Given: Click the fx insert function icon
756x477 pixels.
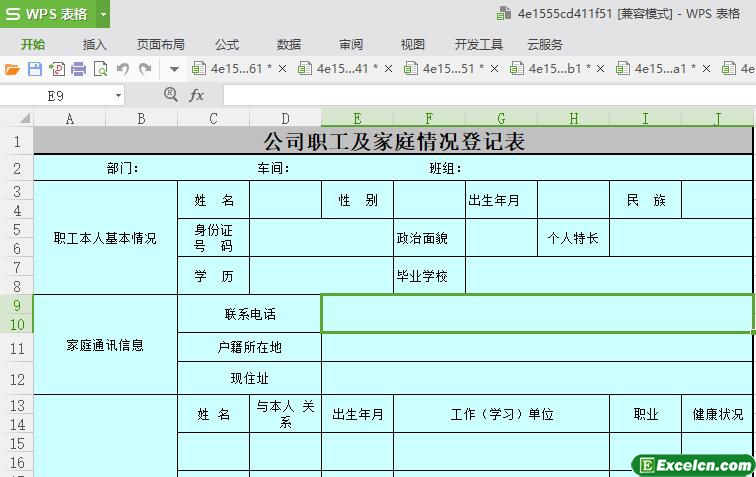Looking at the screenshot, I should click(196, 95).
